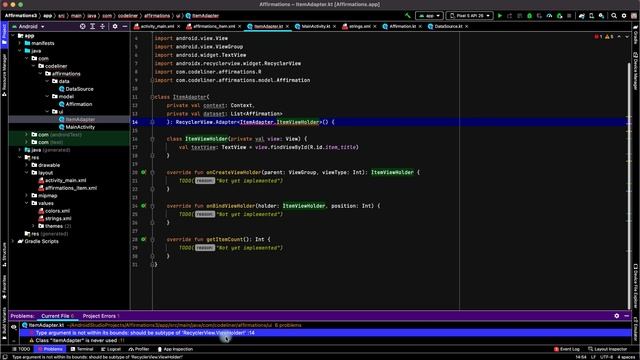Viewport: 640px width, 360px height.
Task: Open the Profile app icon in toolbar
Action: [549, 16]
